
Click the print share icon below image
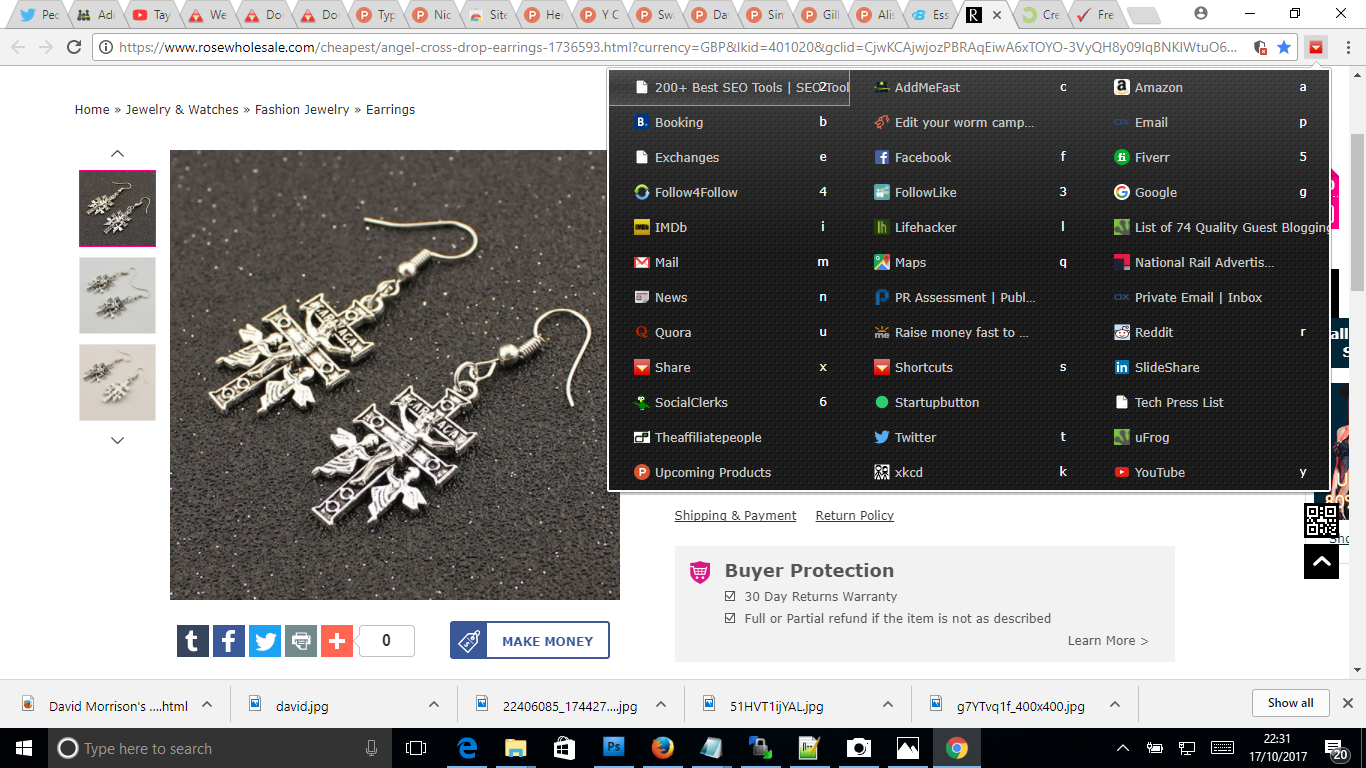[301, 641]
